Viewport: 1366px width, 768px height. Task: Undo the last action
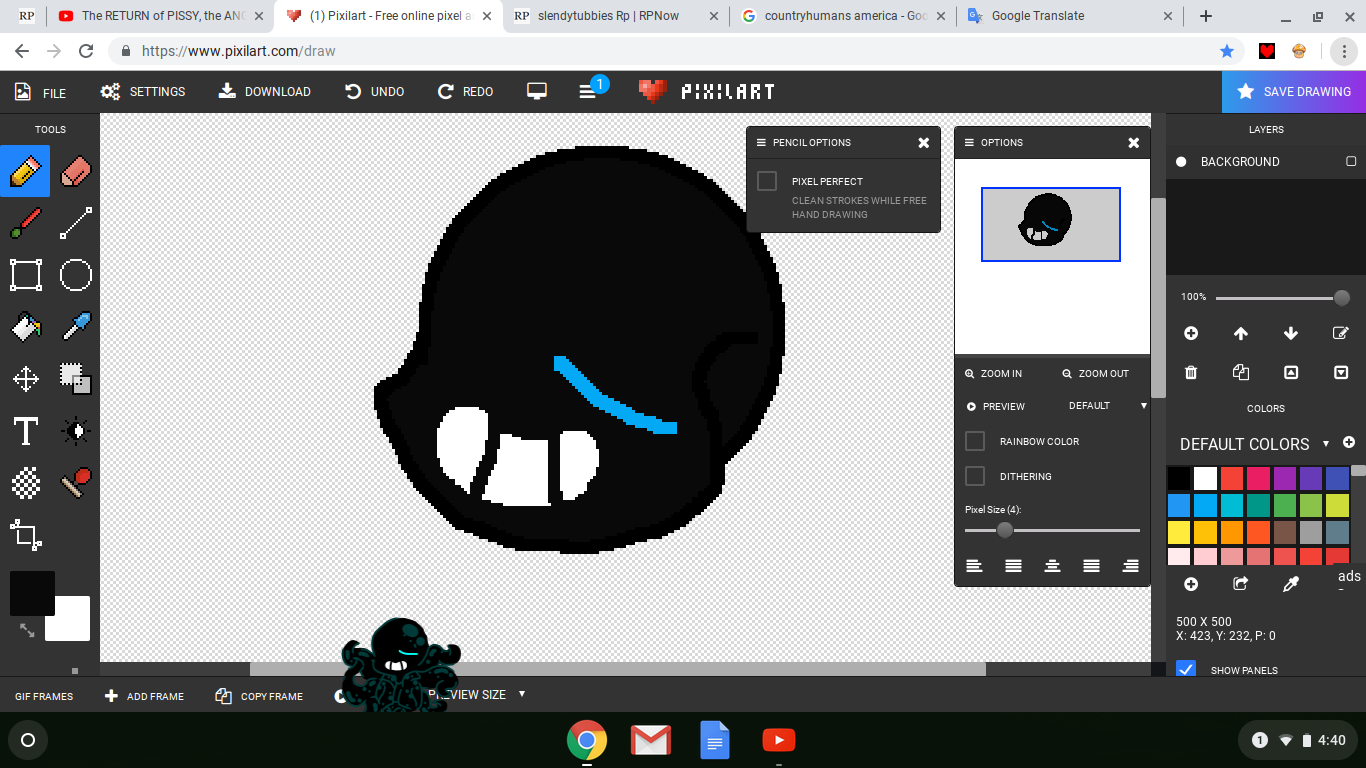[375, 91]
